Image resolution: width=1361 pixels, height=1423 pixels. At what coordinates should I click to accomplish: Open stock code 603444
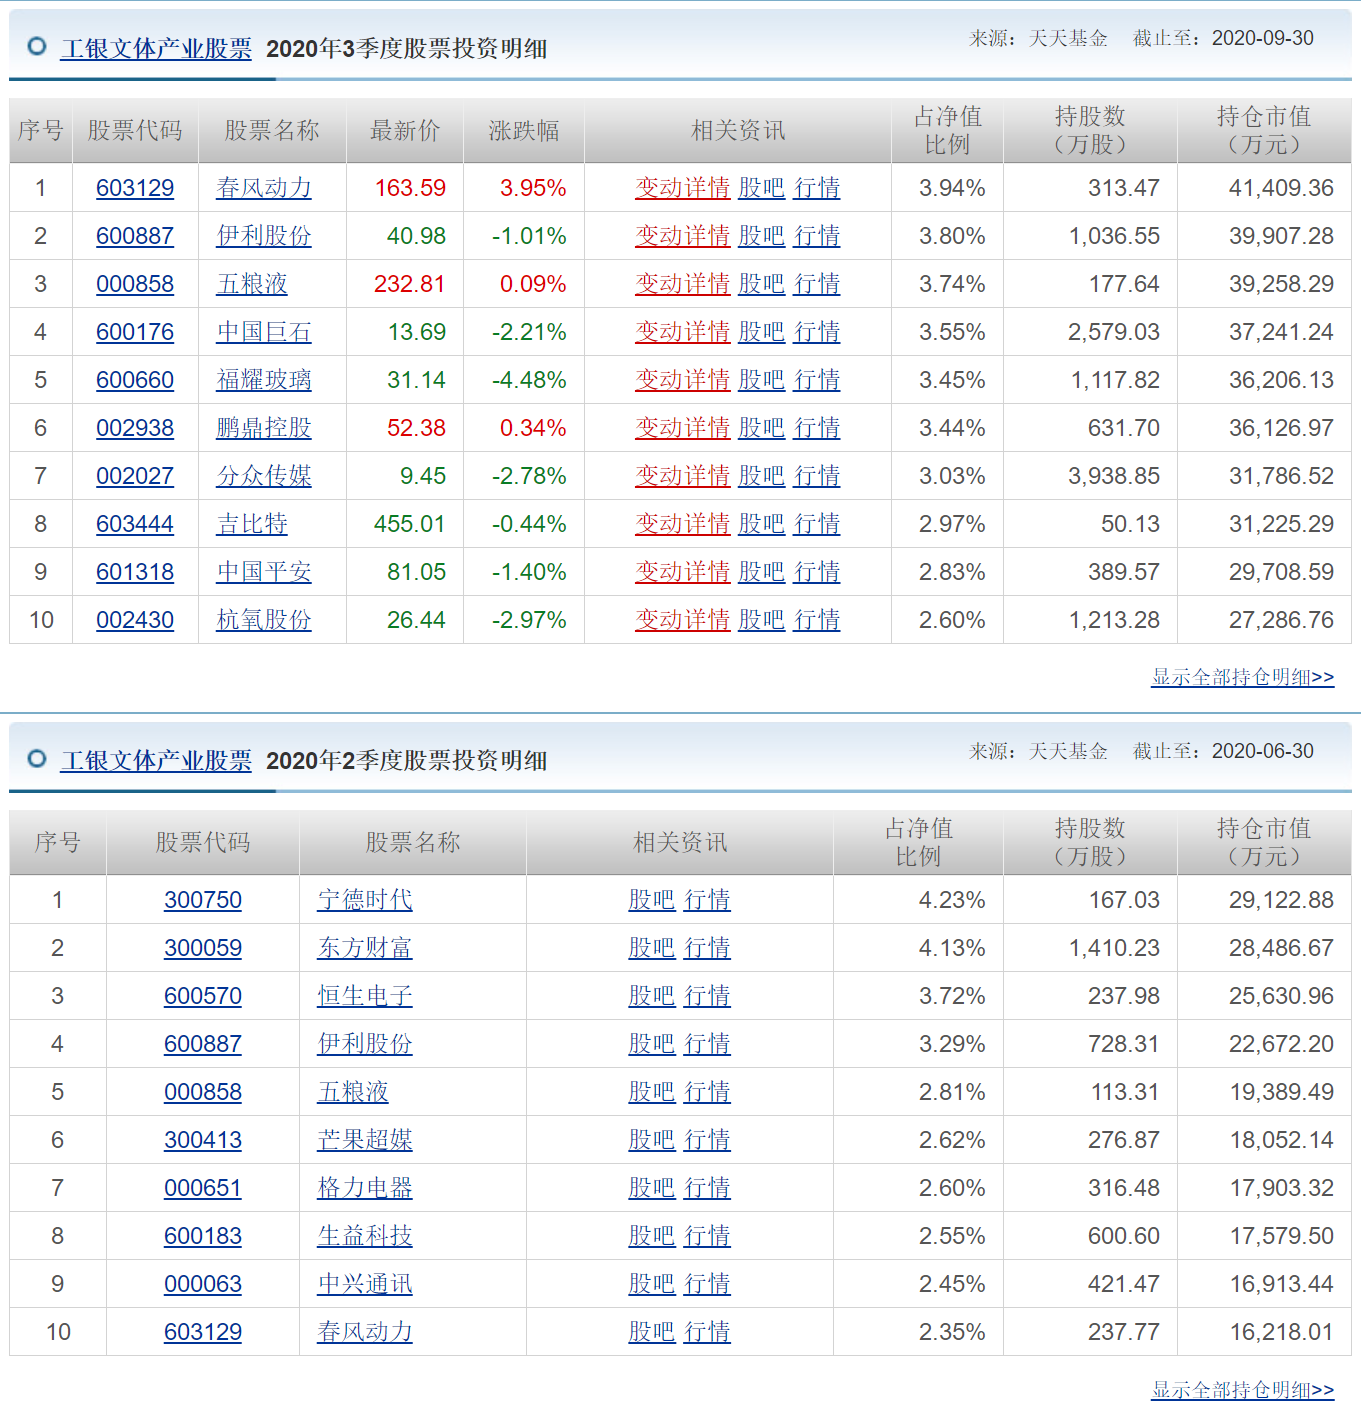135,524
